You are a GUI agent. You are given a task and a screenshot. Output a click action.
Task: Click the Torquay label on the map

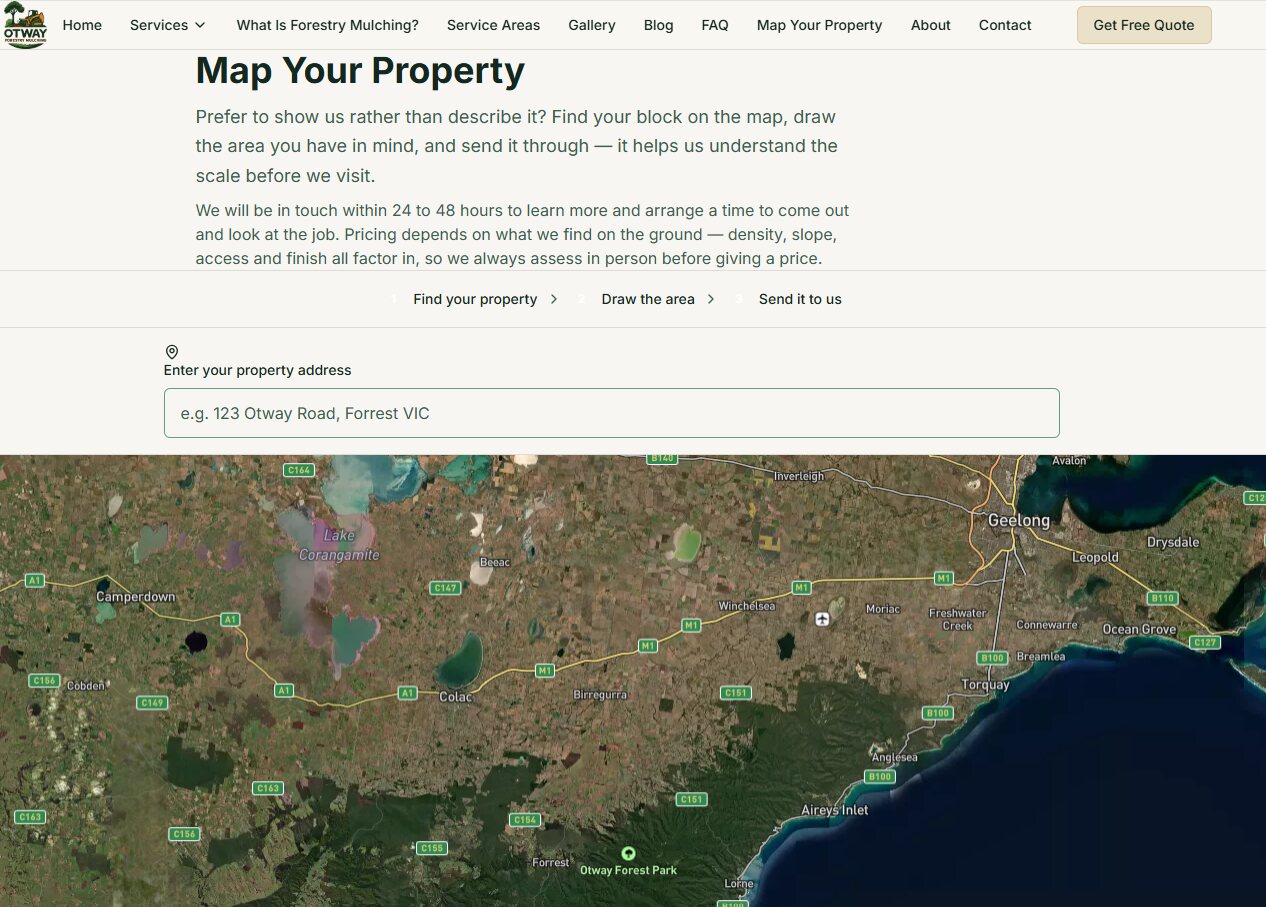(985, 685)
